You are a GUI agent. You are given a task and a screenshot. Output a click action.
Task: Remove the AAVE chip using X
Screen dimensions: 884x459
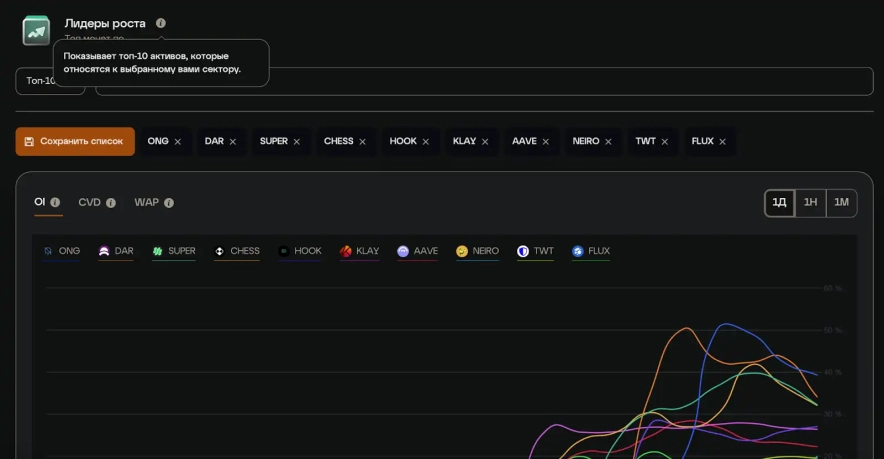point(546,142)
